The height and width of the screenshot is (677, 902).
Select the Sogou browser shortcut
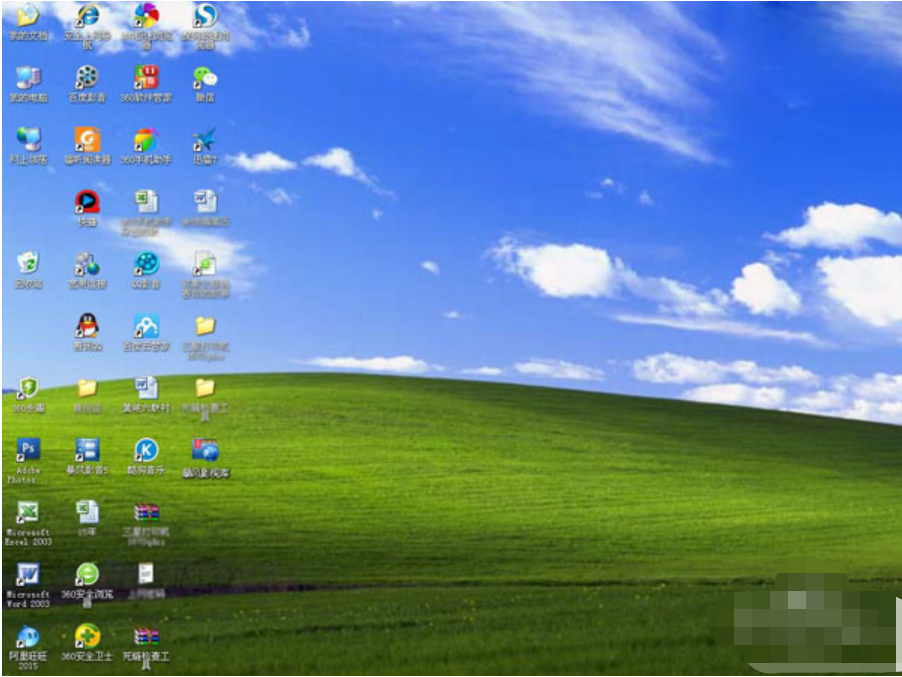coord(205,16)
